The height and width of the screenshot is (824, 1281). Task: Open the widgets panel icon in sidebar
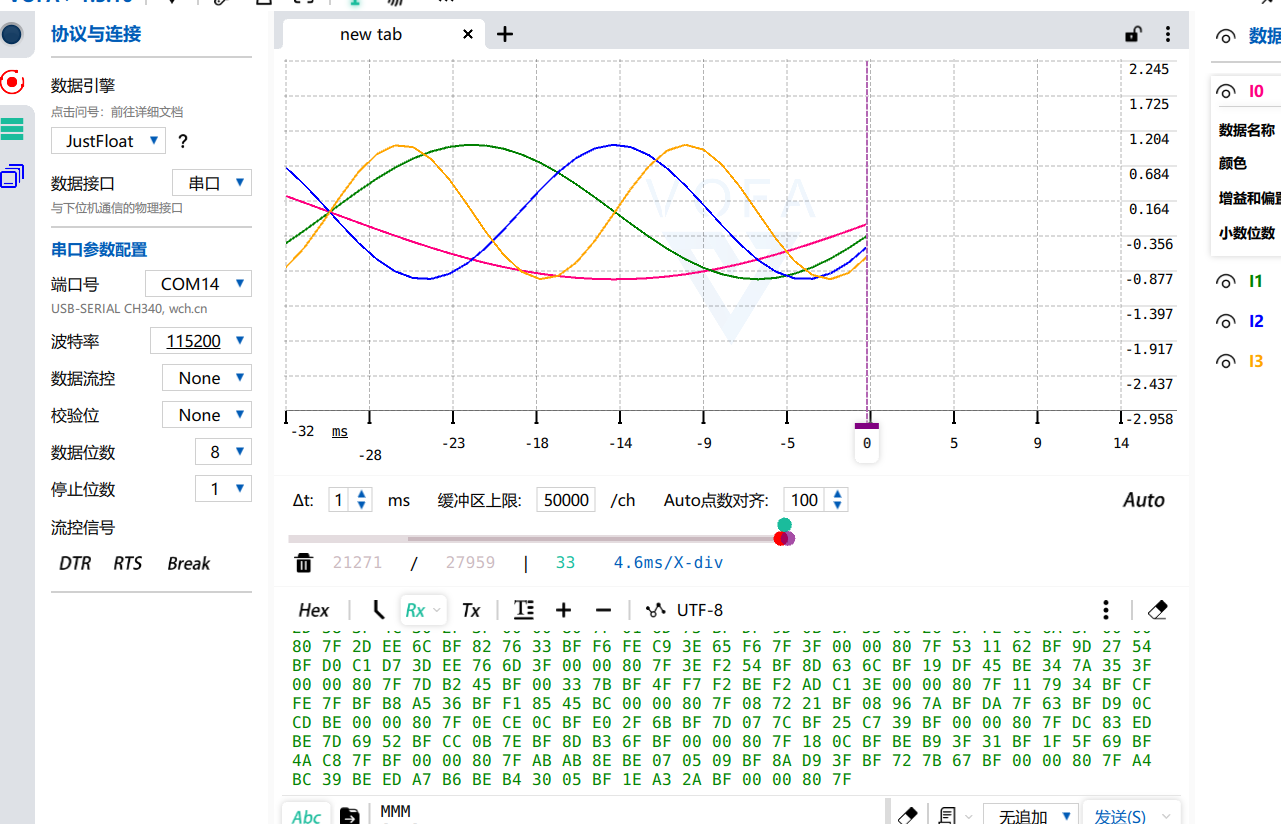click(x=12, y=176)
